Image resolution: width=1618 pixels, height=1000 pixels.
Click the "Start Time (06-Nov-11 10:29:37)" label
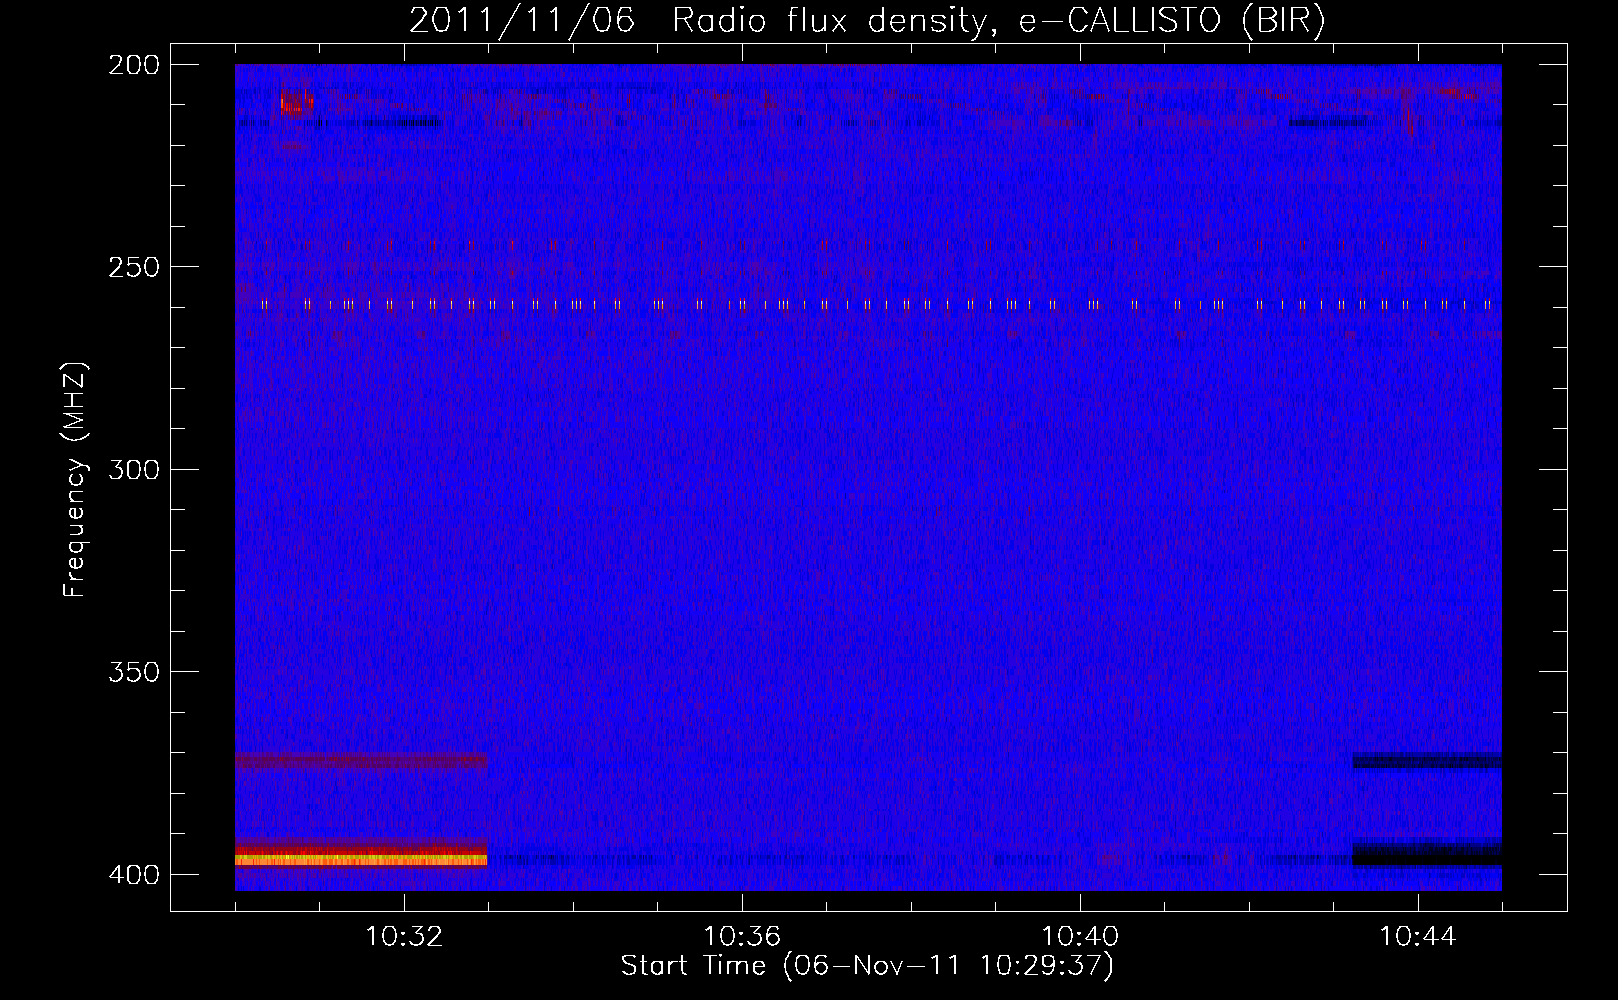[867, 966]
